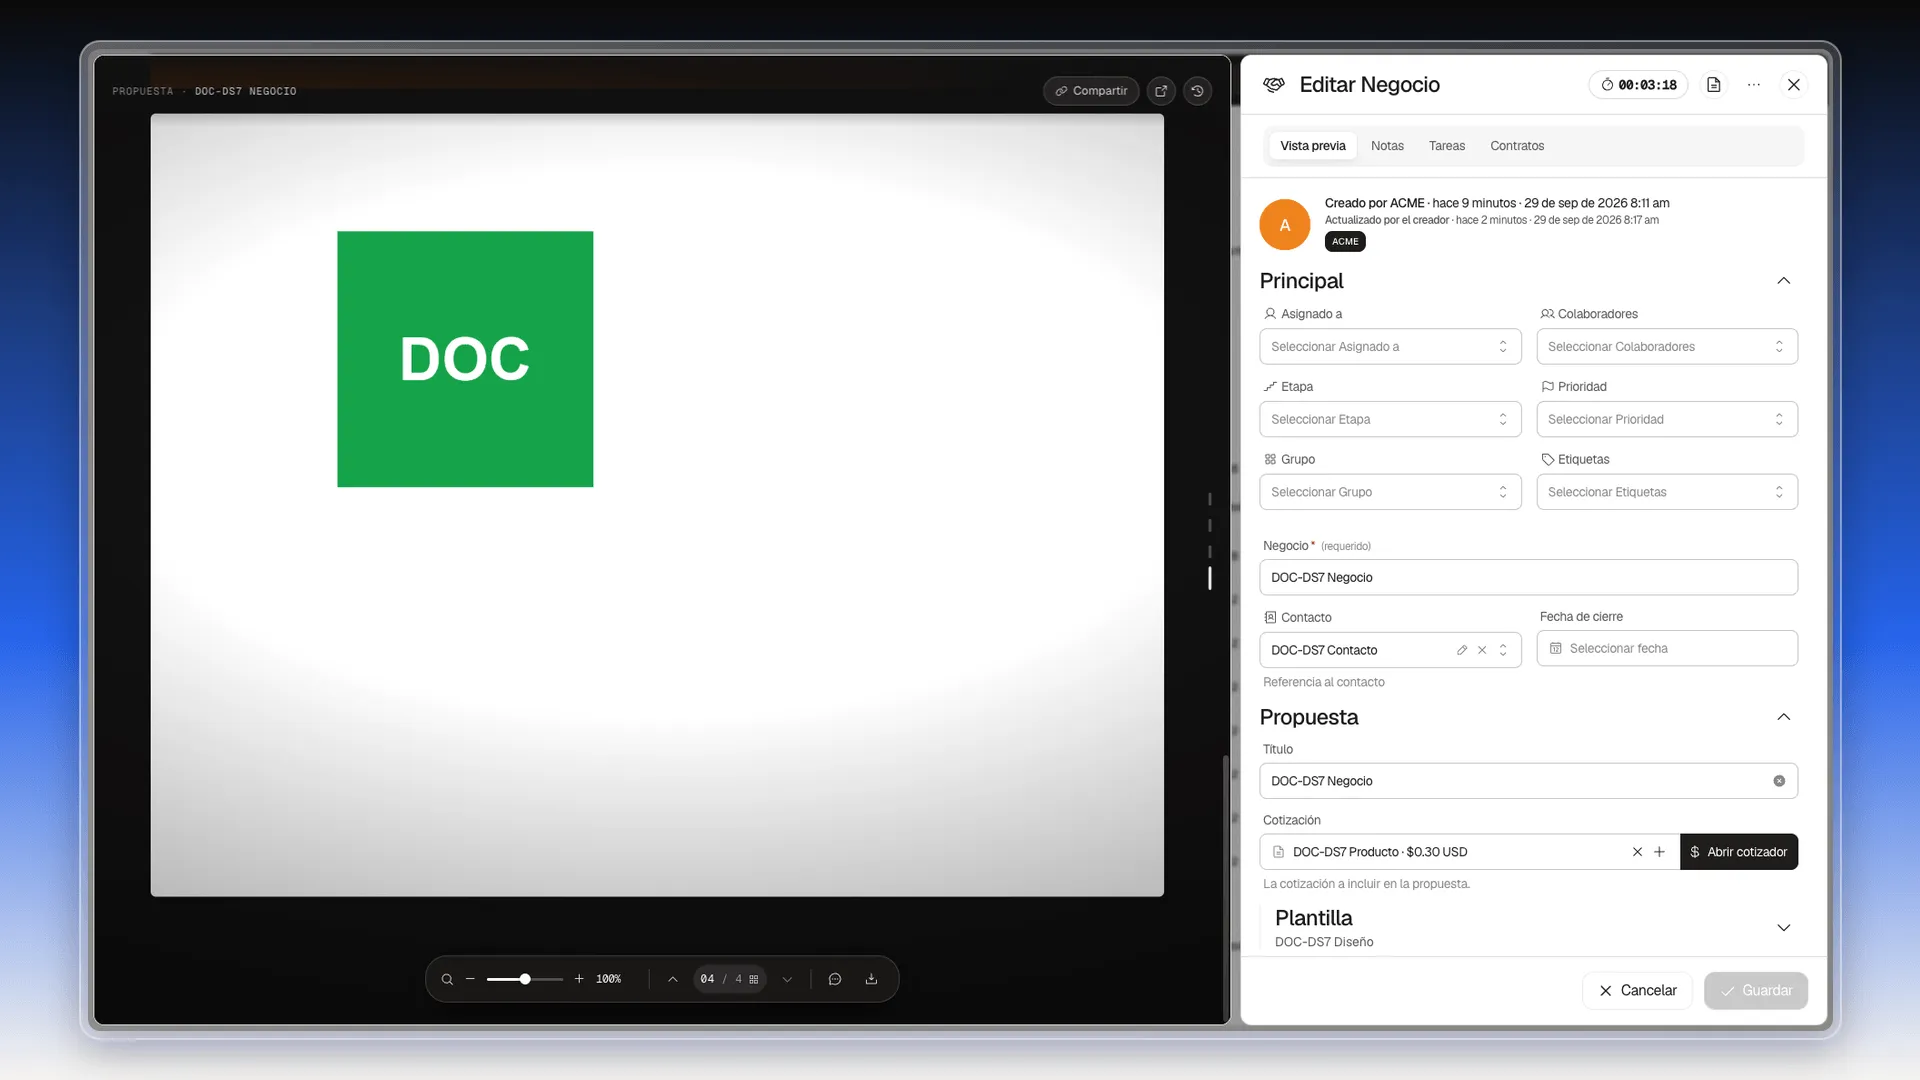Open the Seleccionar Etapa dropdown
Viewport: 1920px width, 1080px height.
click(1390, 419)
